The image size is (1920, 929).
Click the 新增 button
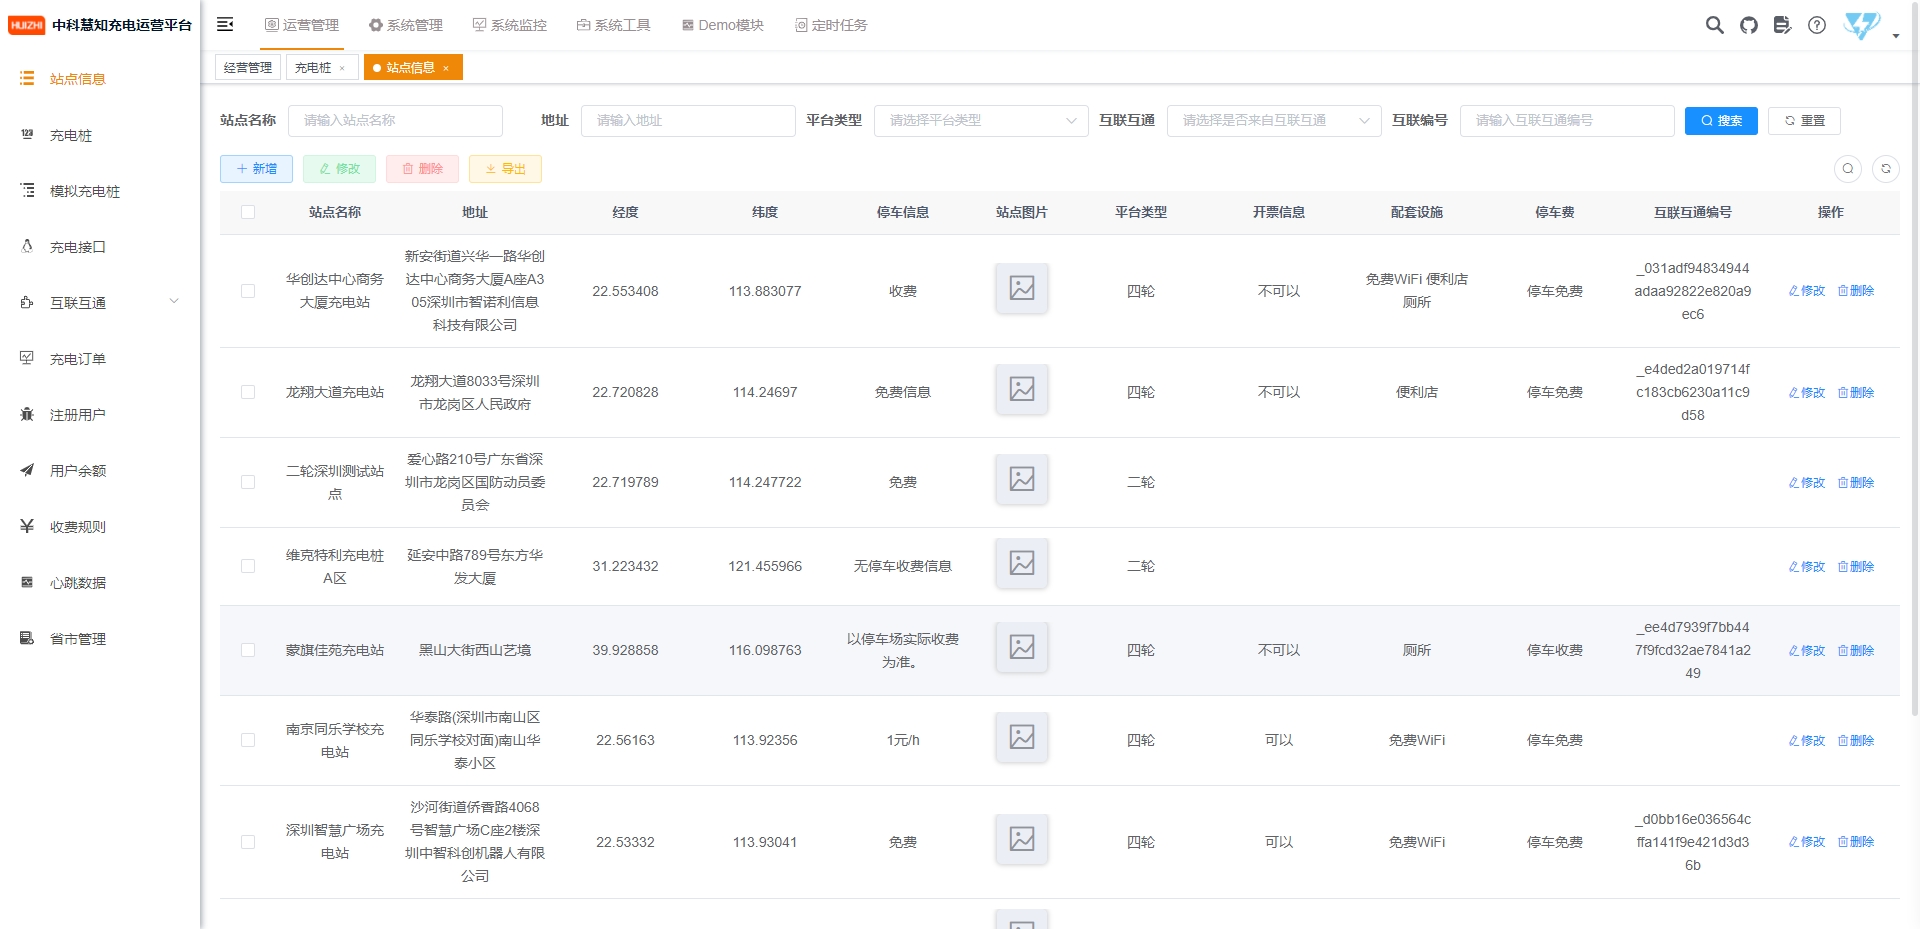256,169
